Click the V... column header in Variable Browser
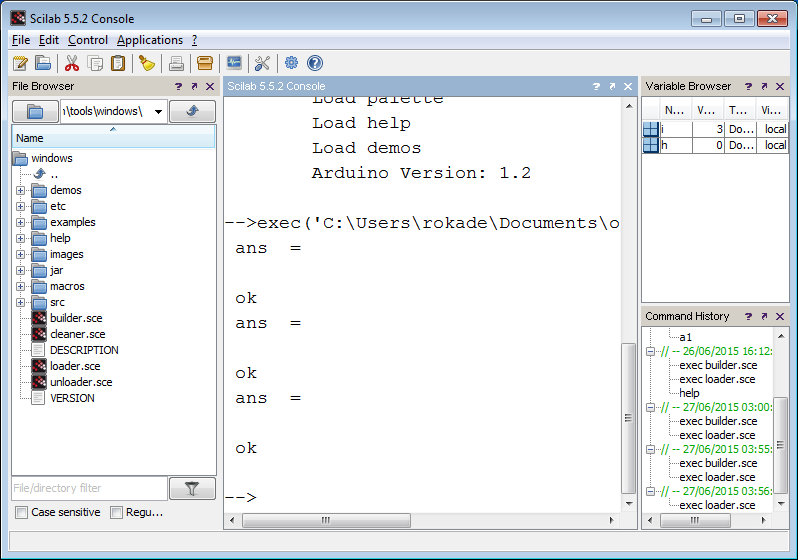This screenshot has width=798, height=560. tap(707, 110)
